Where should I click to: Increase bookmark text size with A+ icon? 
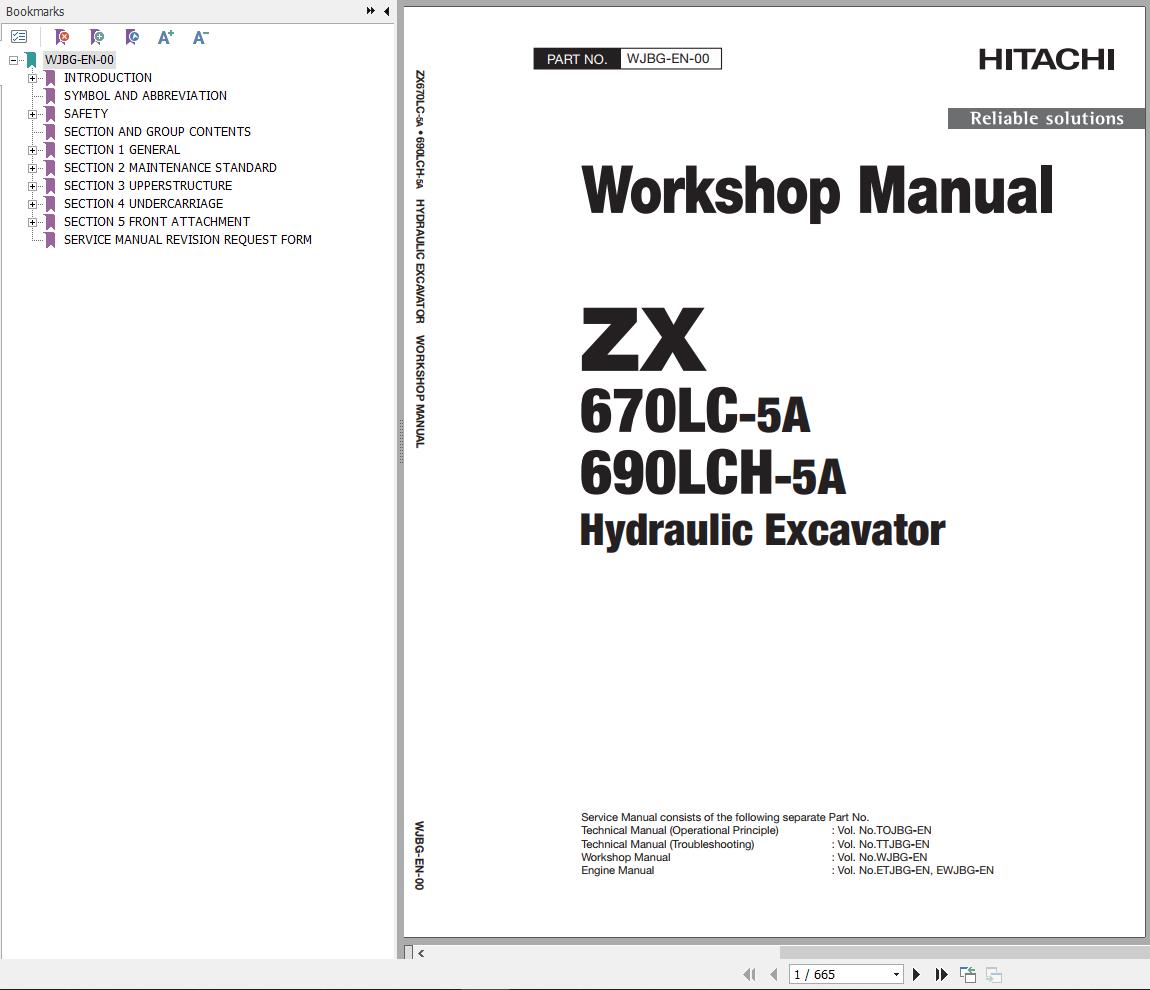click(166, 37)
